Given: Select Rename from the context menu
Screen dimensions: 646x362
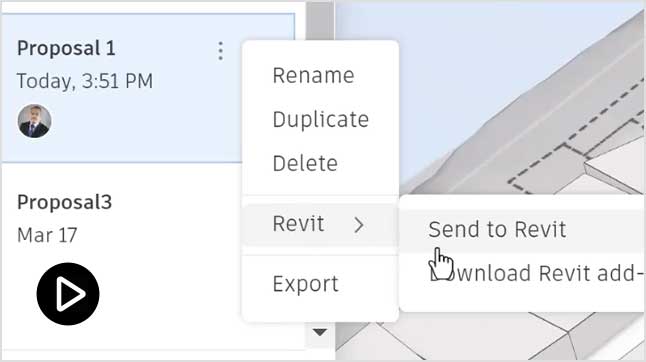Looking at the screenshot, I should tap(313, 75).
